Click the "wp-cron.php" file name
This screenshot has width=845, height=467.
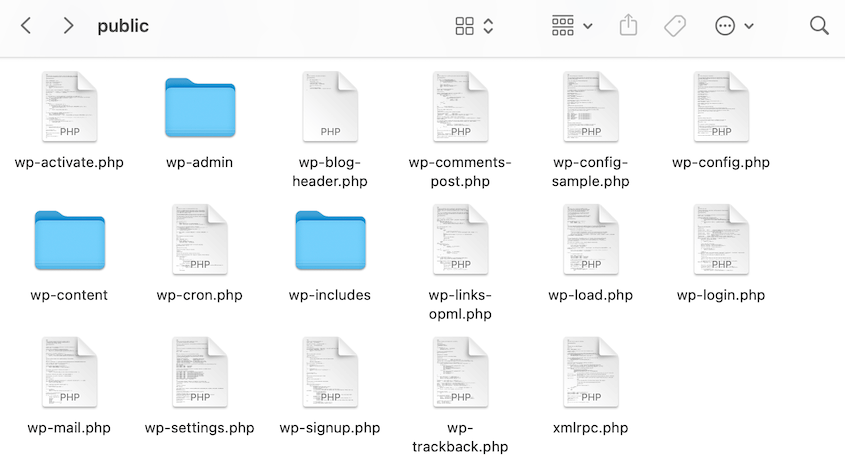pos(199,295)
